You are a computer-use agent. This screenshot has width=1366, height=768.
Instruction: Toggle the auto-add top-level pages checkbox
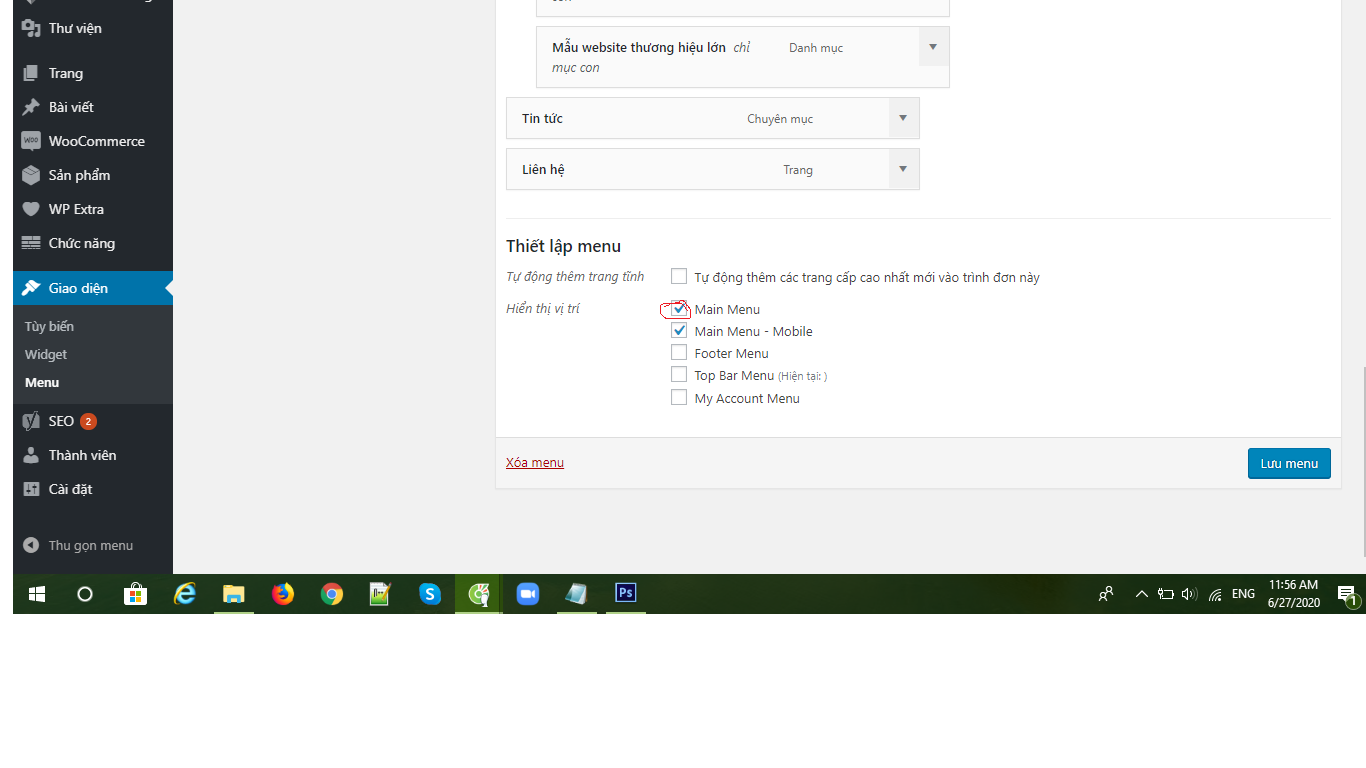pos(679,277)
